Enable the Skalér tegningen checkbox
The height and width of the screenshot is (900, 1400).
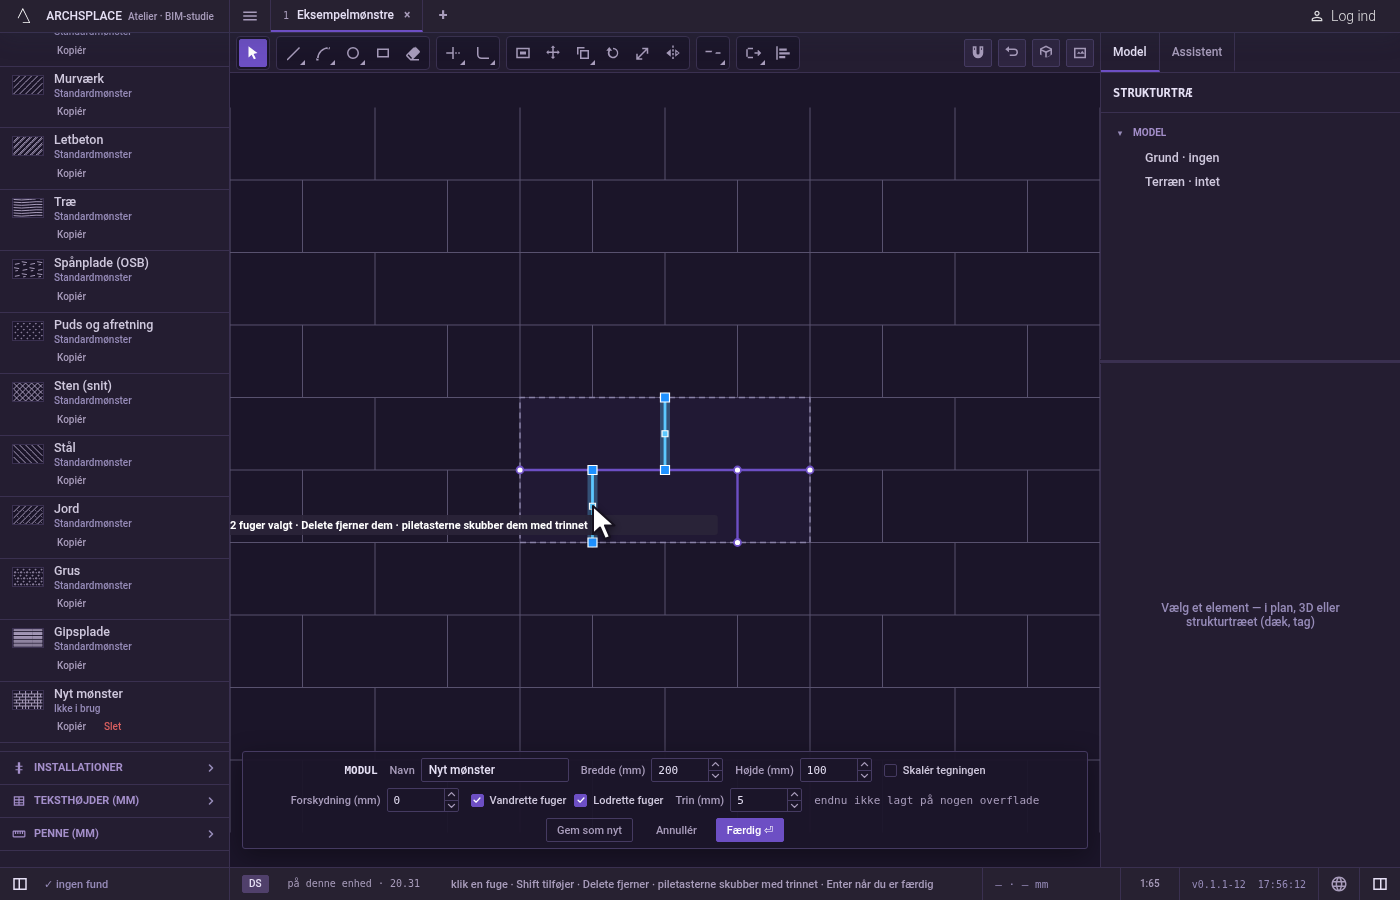point(890,770)
